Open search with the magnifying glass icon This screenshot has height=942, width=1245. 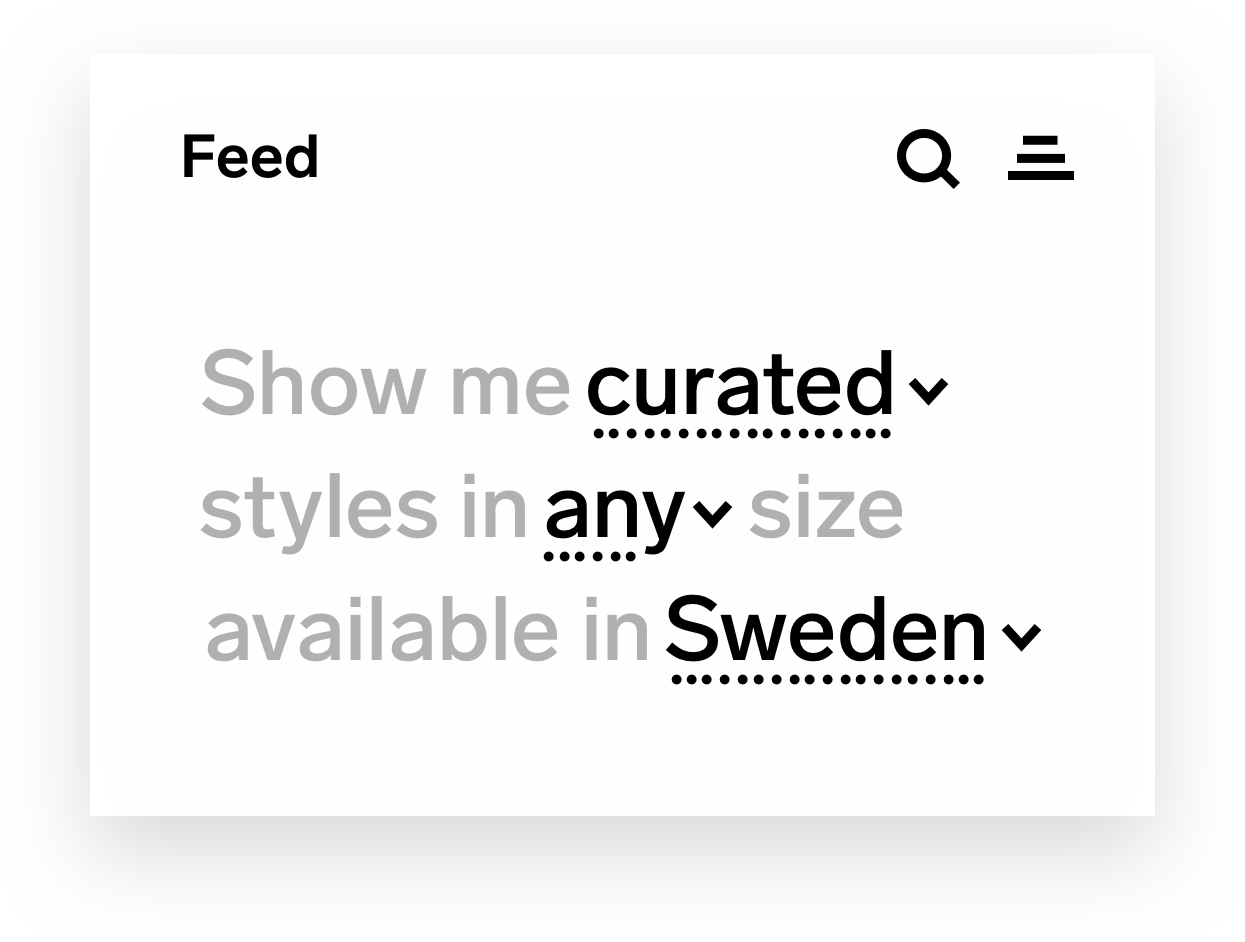(927, 158)
